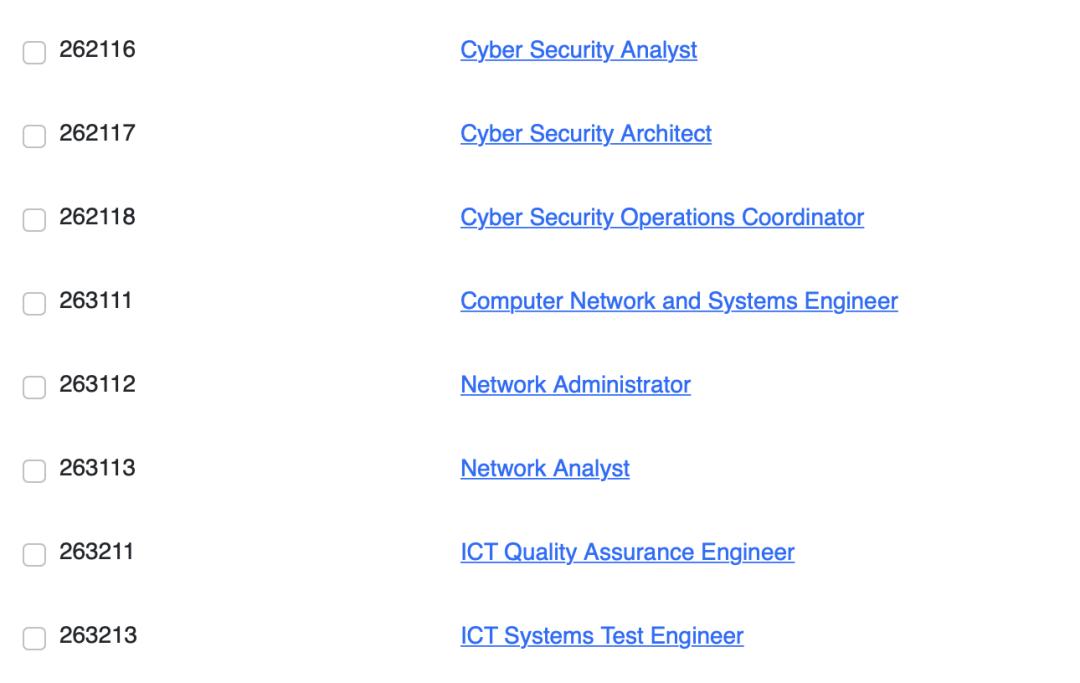Open ICT Quality Assurance Engineer link

click(x=627, y=552)
